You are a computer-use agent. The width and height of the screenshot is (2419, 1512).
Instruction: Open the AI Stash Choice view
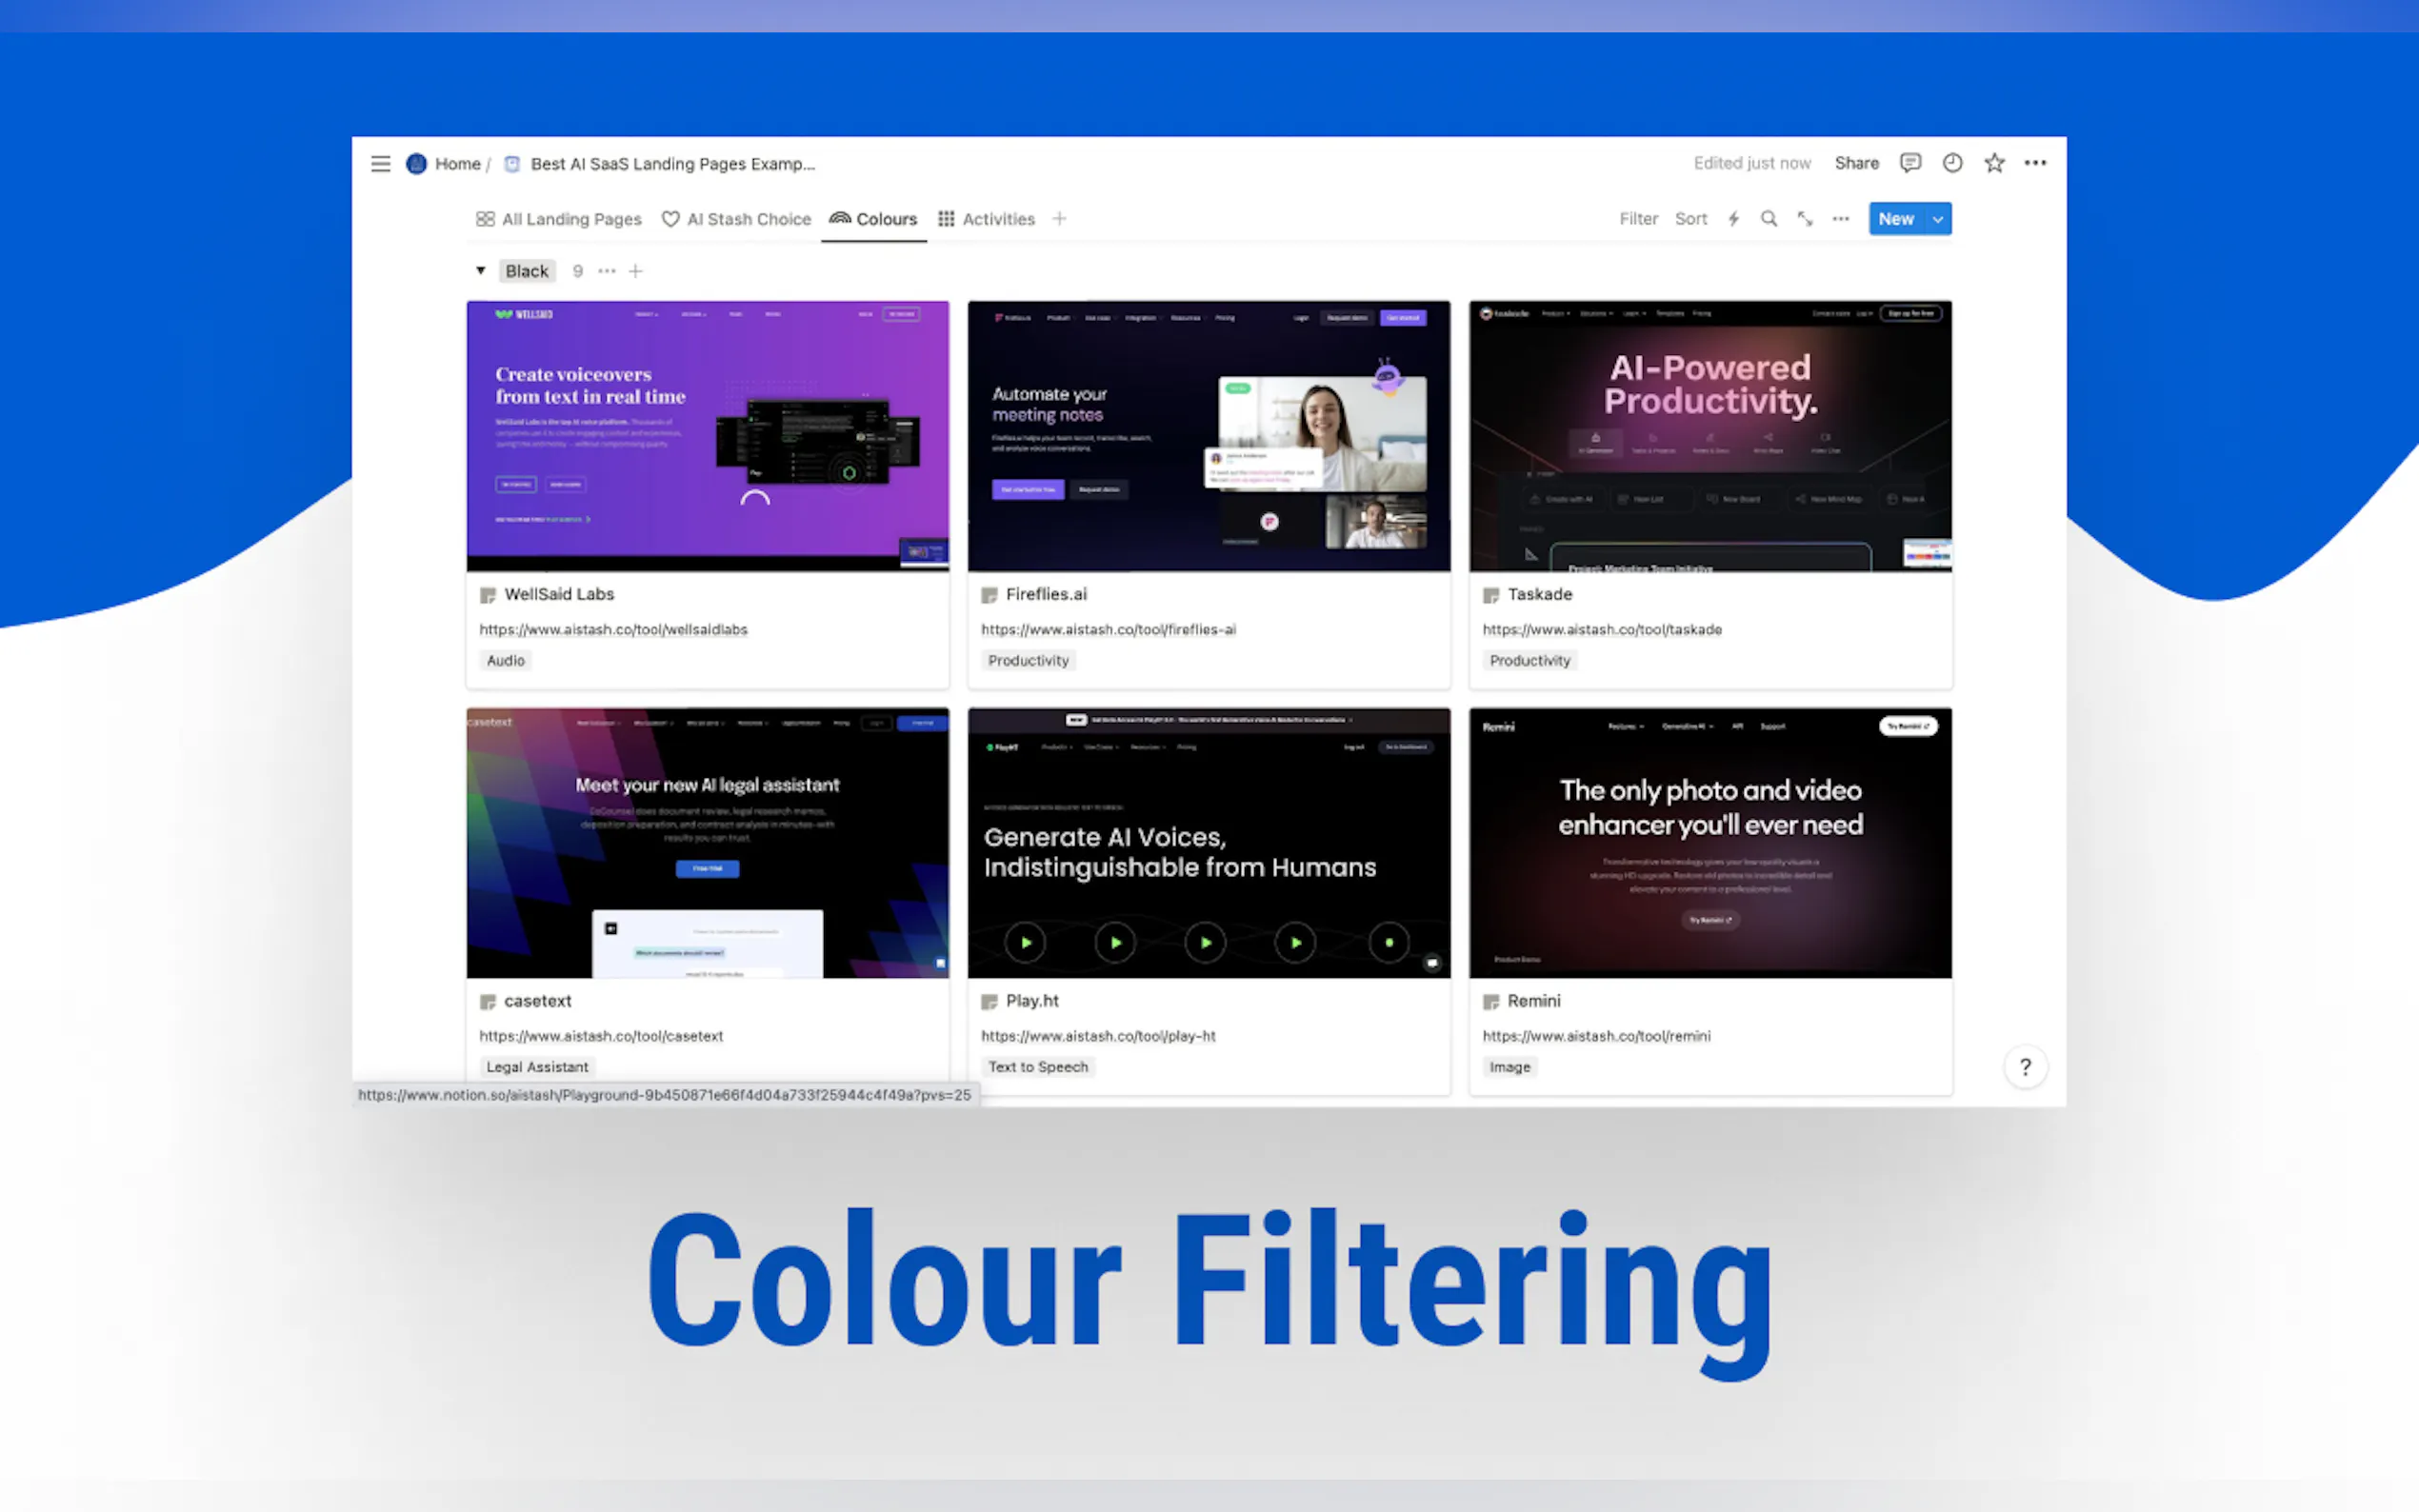coord(736,219)
